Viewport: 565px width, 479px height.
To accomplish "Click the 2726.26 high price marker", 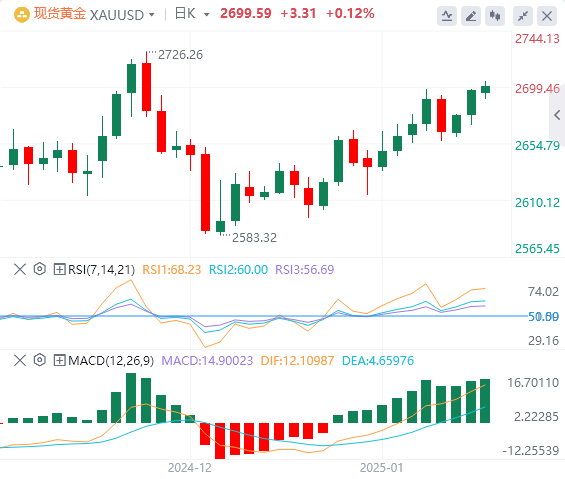I will 180,55.
